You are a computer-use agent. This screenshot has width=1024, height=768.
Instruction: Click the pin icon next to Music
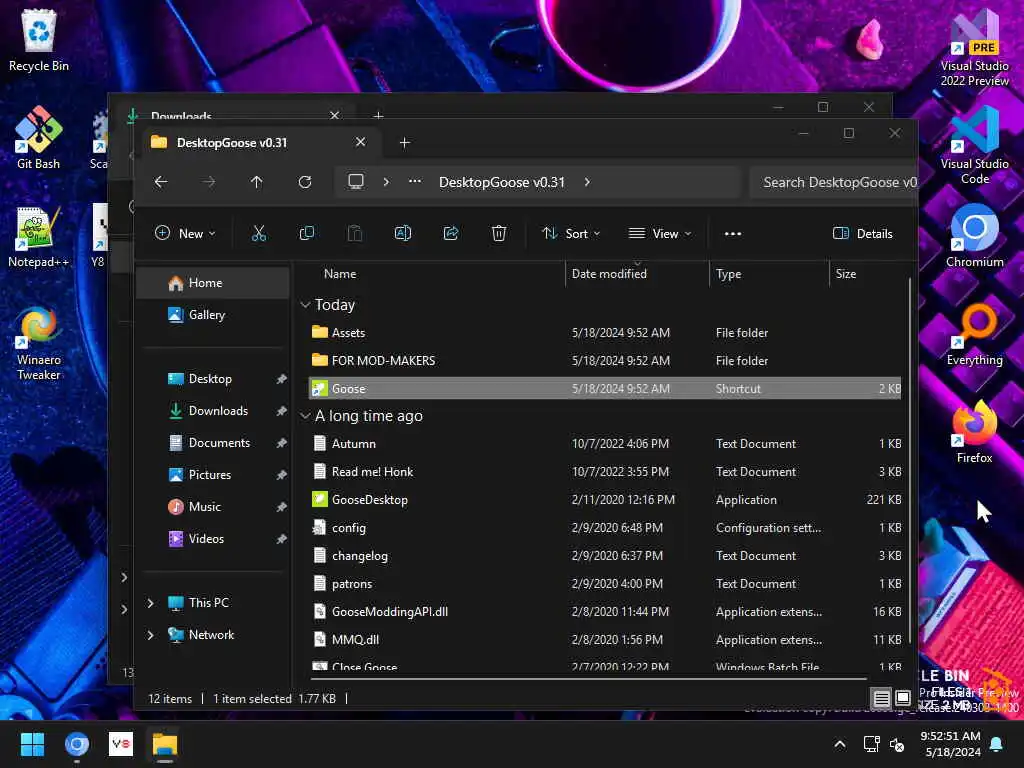pos(281,507)
